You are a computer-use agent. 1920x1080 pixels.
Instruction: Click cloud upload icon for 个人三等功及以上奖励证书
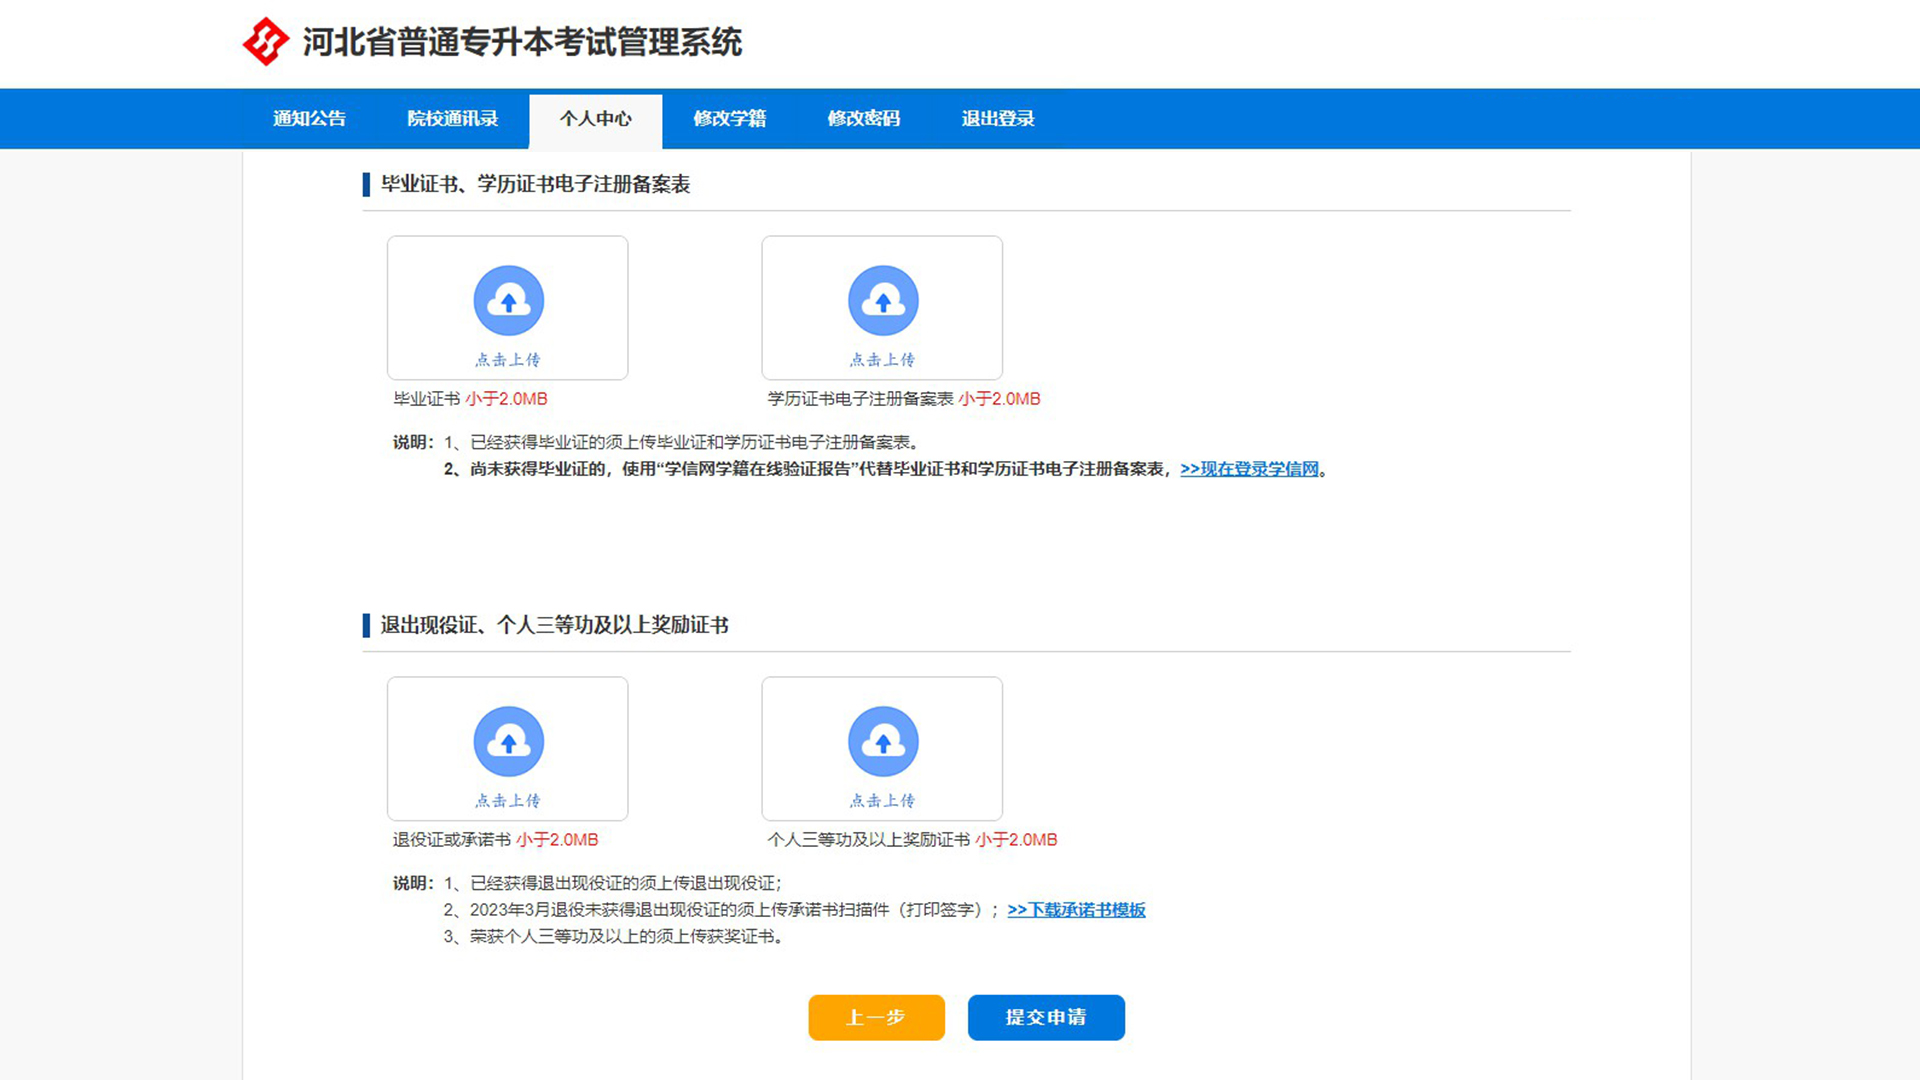882,741
